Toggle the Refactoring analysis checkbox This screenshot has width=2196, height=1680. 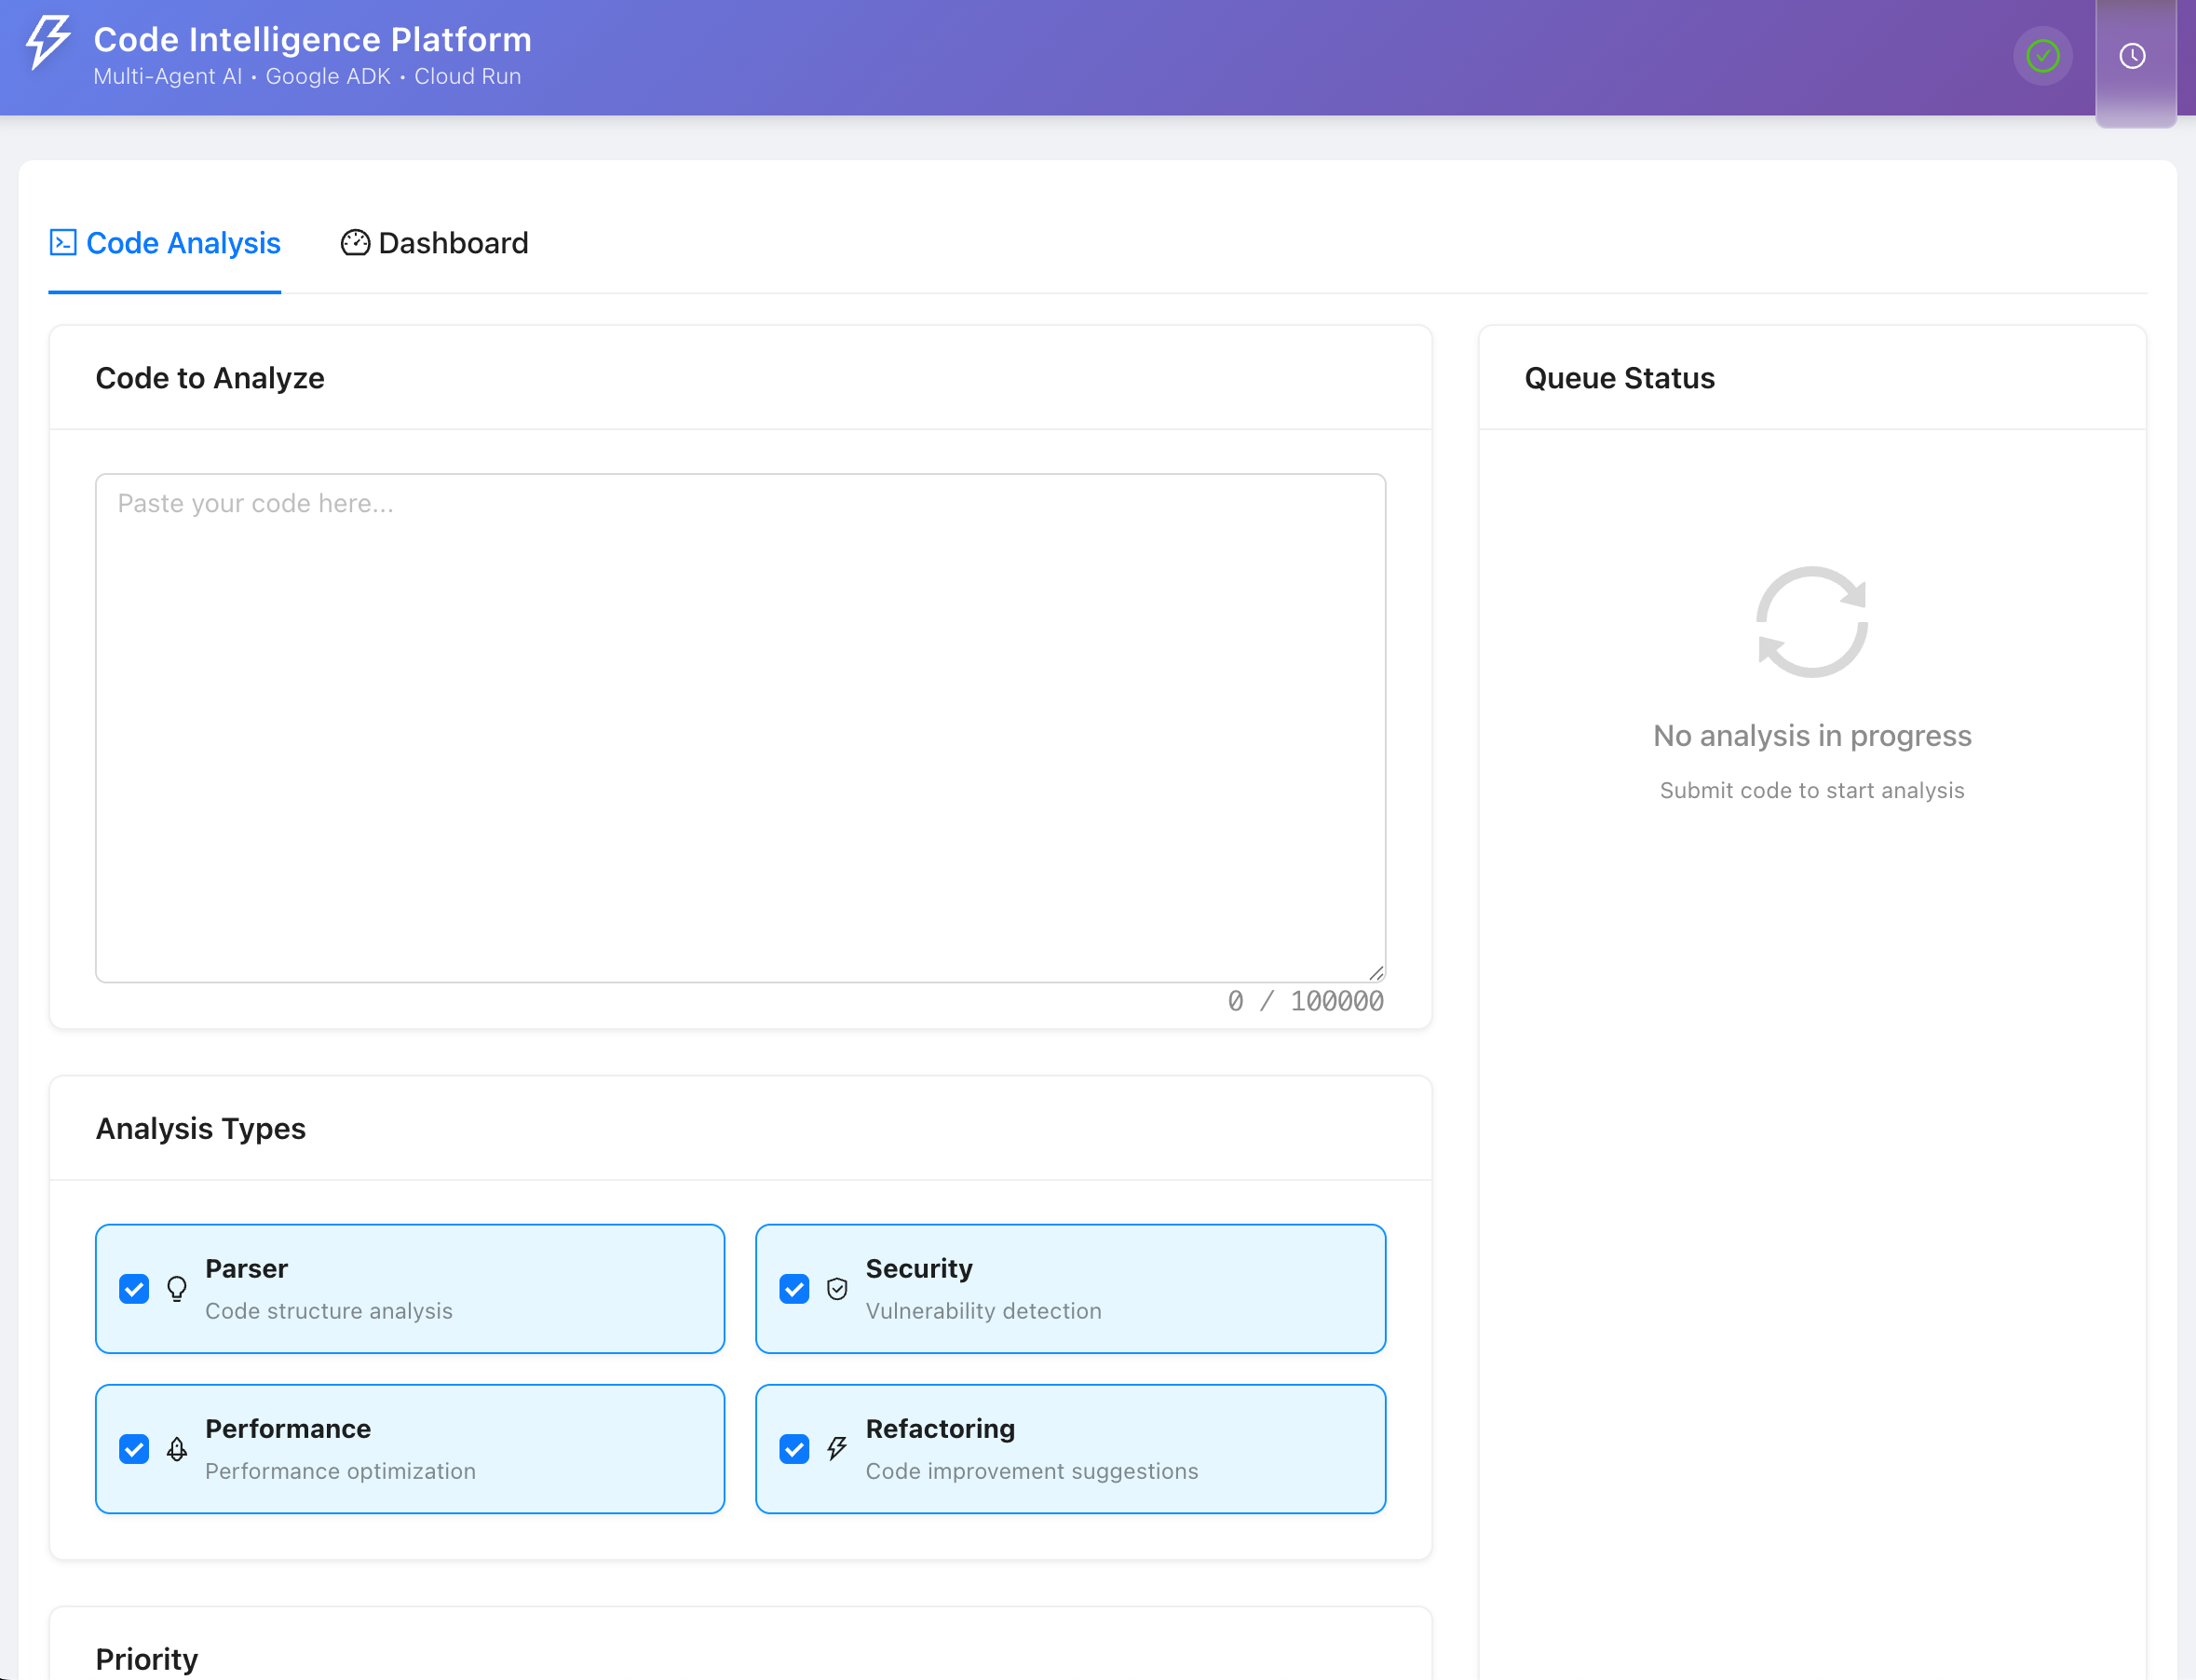pyautogui.click(x=794, y=1449)
